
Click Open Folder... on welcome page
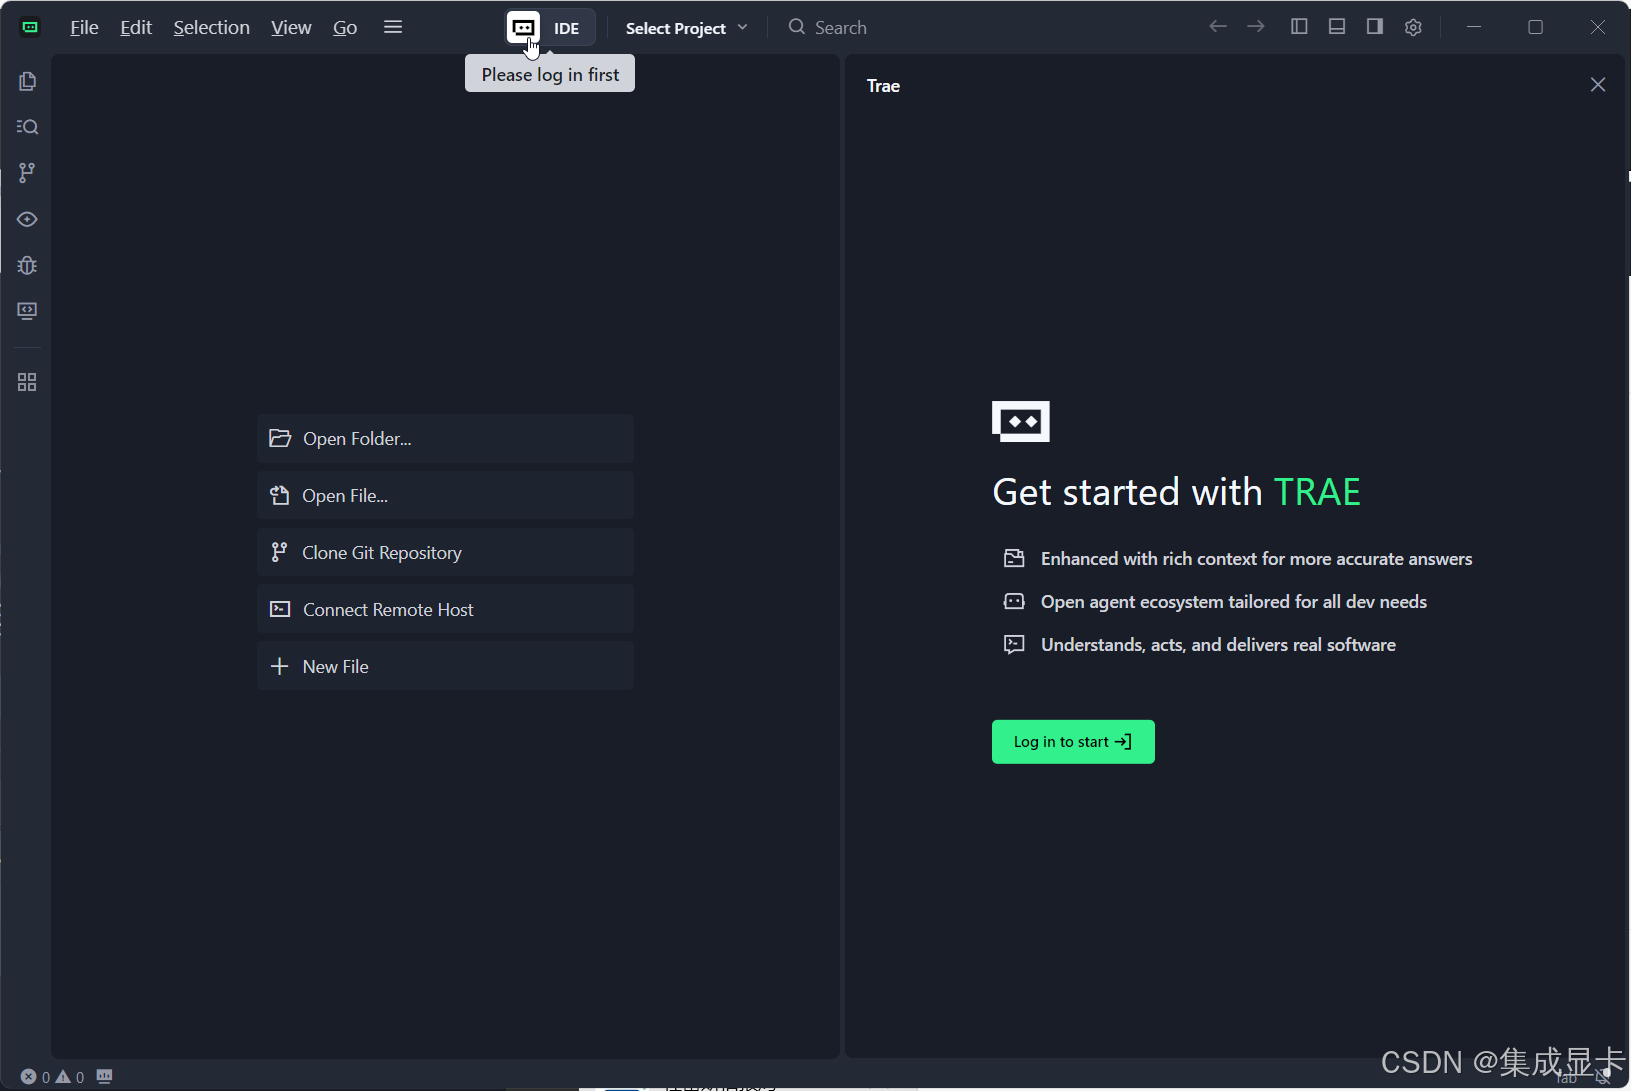click(445, 439)
